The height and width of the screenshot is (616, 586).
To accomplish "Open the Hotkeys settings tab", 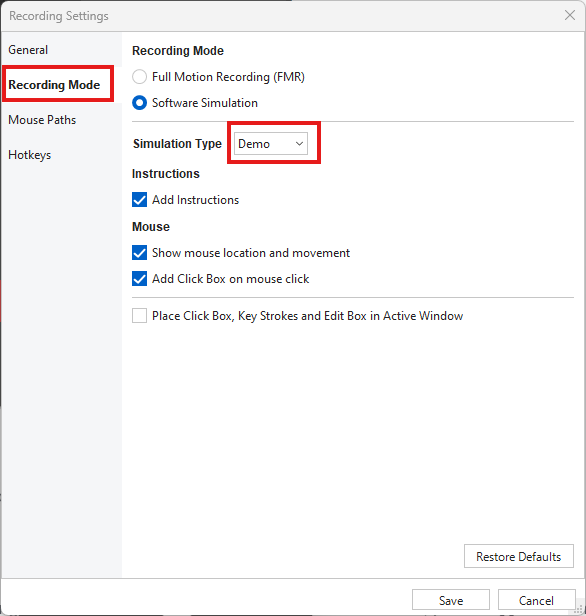I will [29, 155].
